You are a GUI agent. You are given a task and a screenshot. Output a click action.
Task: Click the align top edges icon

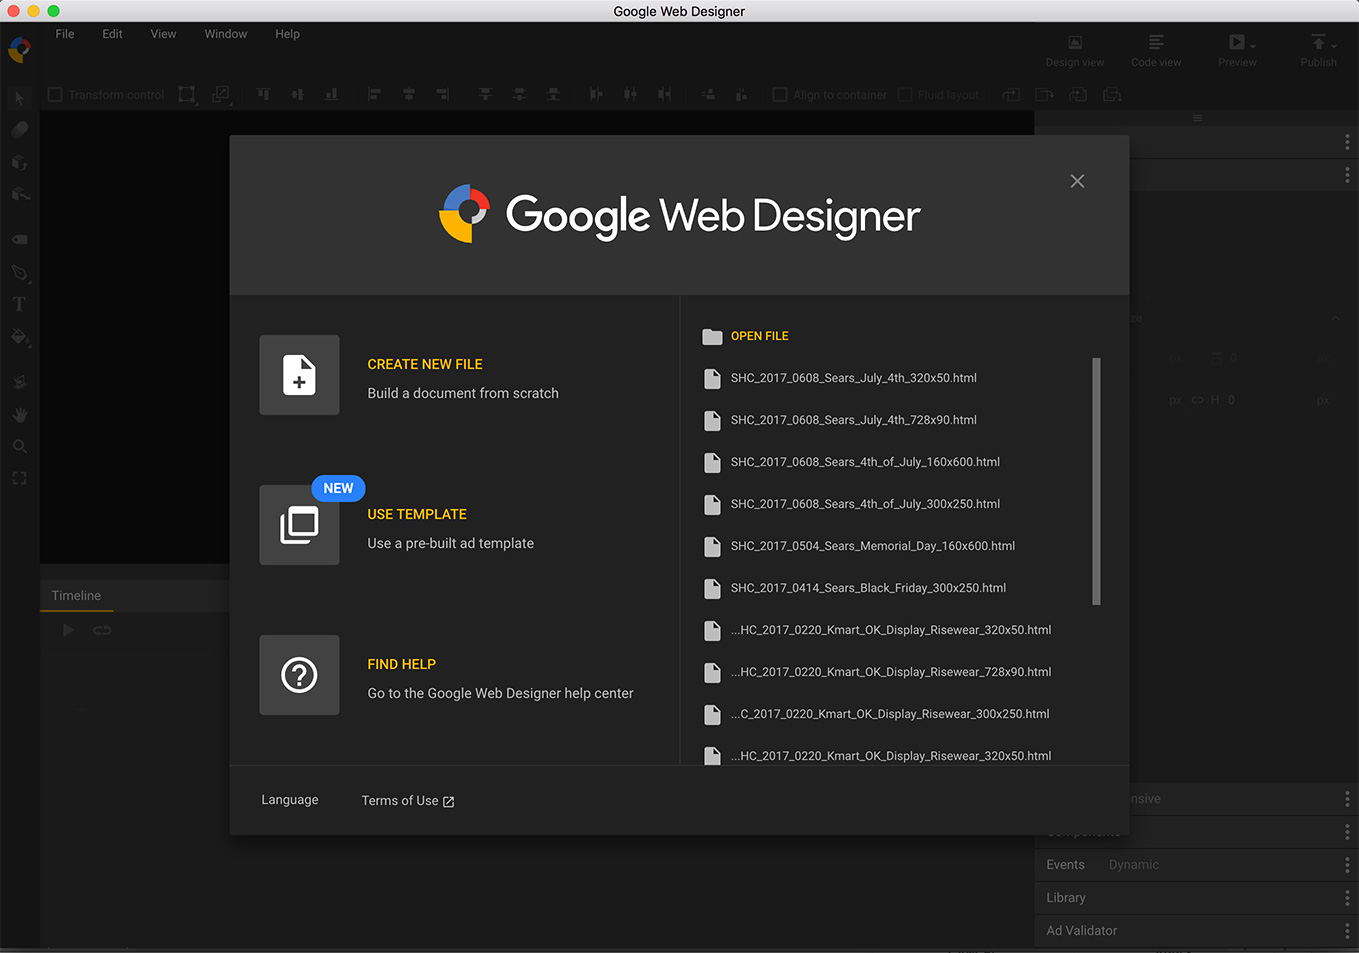click(263, 94)
